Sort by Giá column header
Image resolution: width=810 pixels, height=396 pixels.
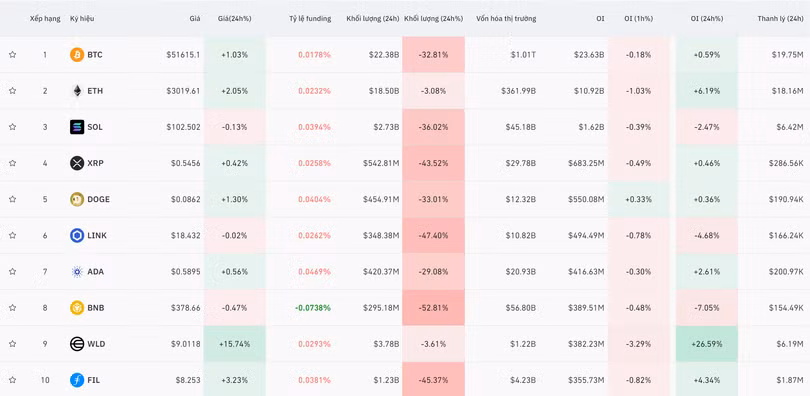(195, 19)
